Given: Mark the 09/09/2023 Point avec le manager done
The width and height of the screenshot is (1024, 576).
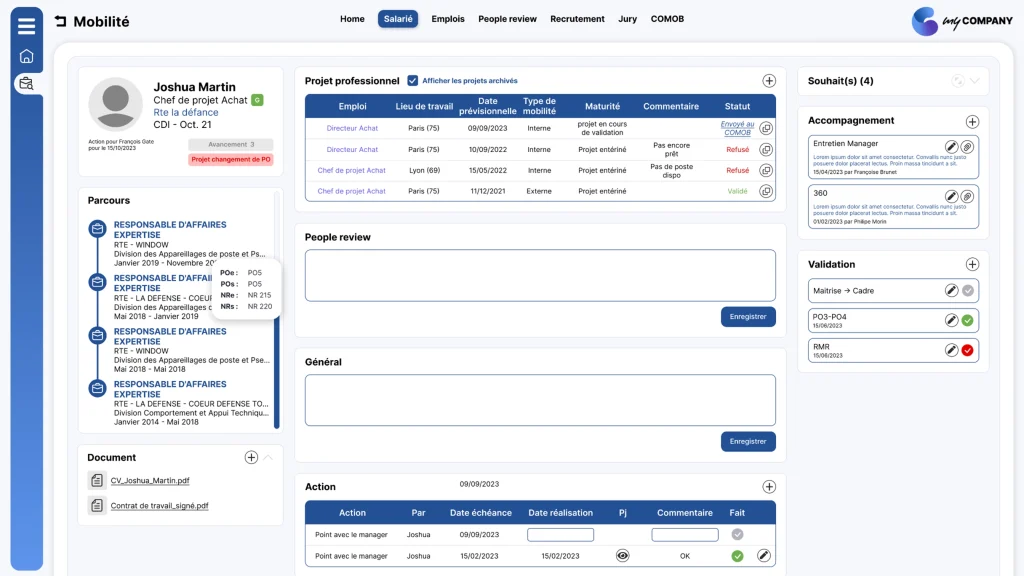Looking at the screenshot, I should (737, 534).
